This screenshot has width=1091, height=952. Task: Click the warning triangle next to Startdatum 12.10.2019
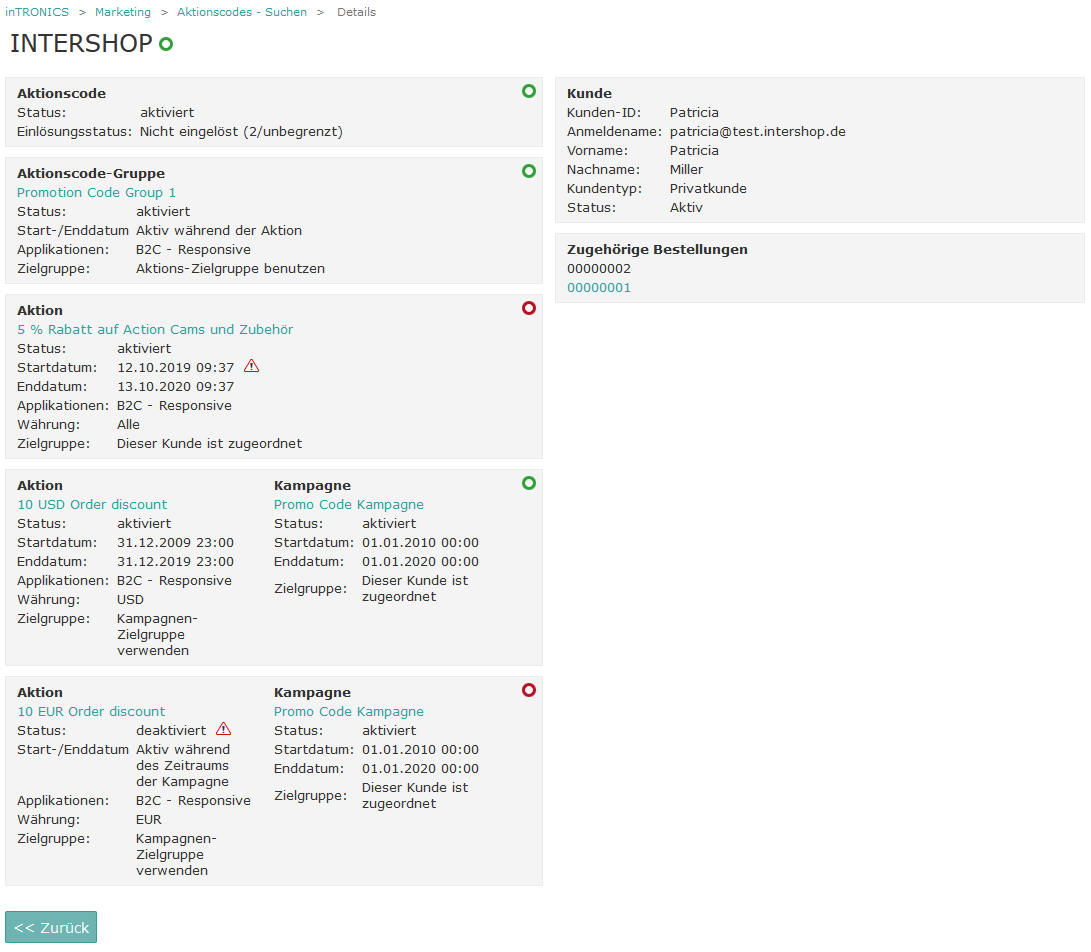(x=251, y=366)
